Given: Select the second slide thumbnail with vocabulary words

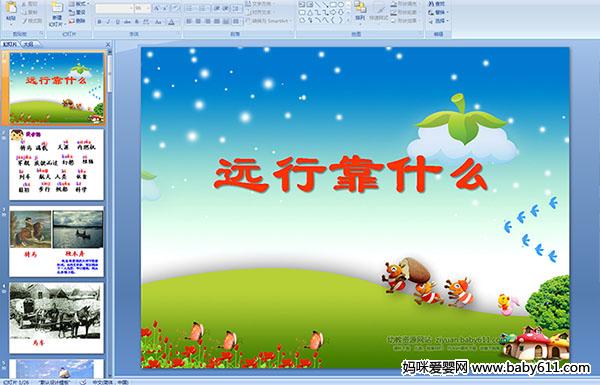Looking at the screenshot, I should coord(57,165).
